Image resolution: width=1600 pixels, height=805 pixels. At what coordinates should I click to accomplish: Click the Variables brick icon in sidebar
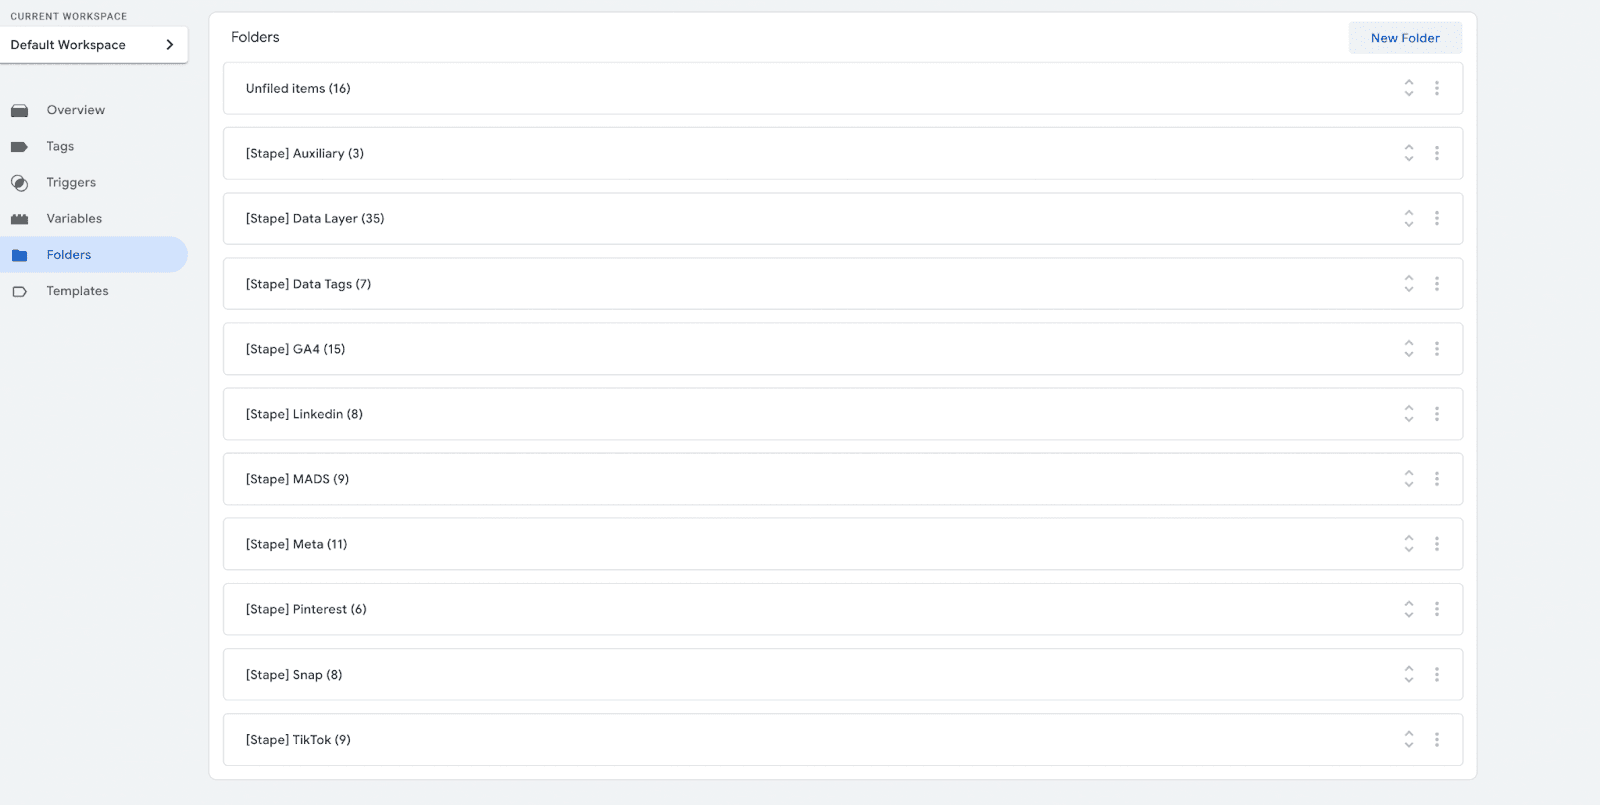tap(19, 219)
